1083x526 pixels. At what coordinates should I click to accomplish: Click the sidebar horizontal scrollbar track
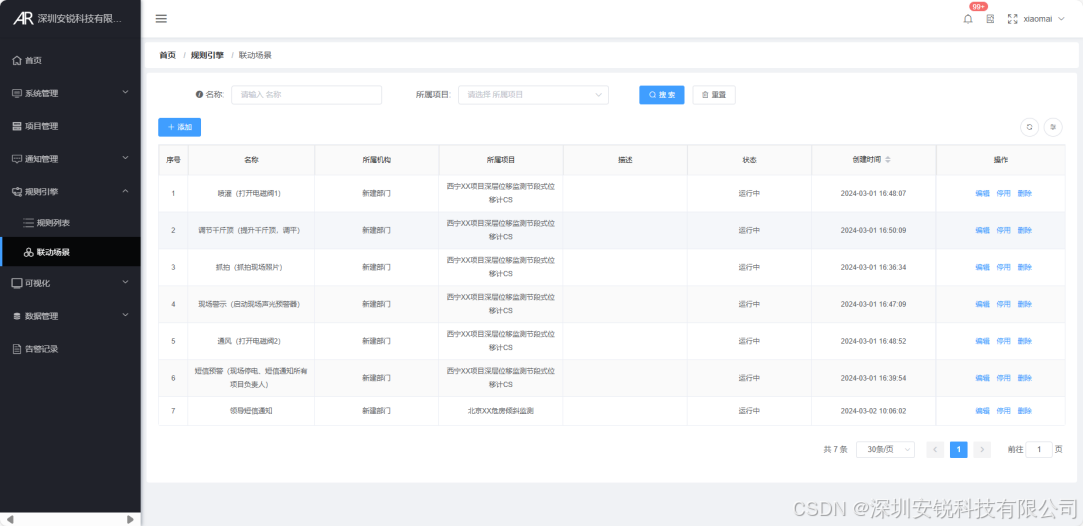tap(70, 519)
